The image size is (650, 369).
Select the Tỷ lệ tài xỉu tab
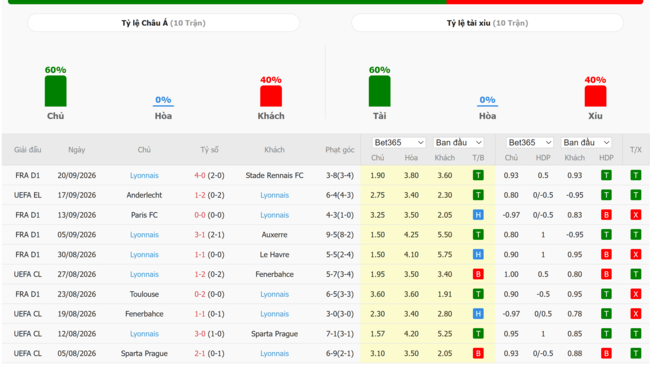[488, 23]
